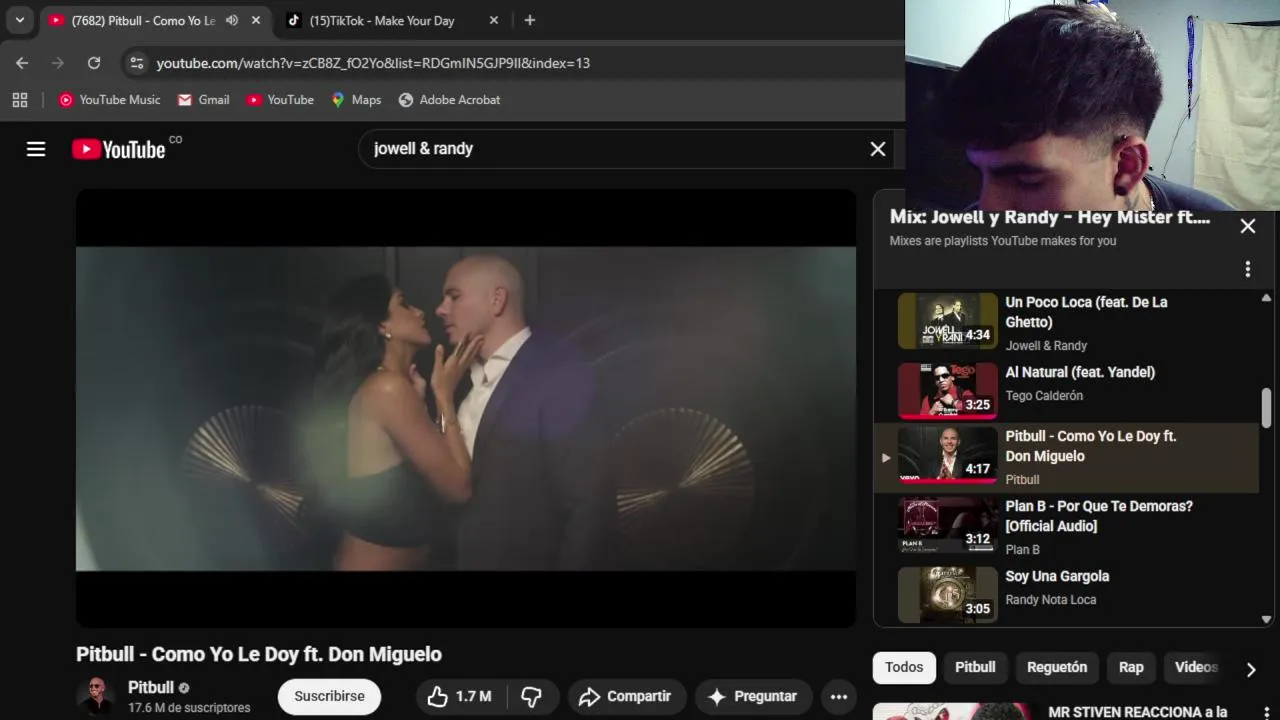1280x720 pixels.
Task: Subscribe with the Suscribirse button
Action: pos(329,696)
